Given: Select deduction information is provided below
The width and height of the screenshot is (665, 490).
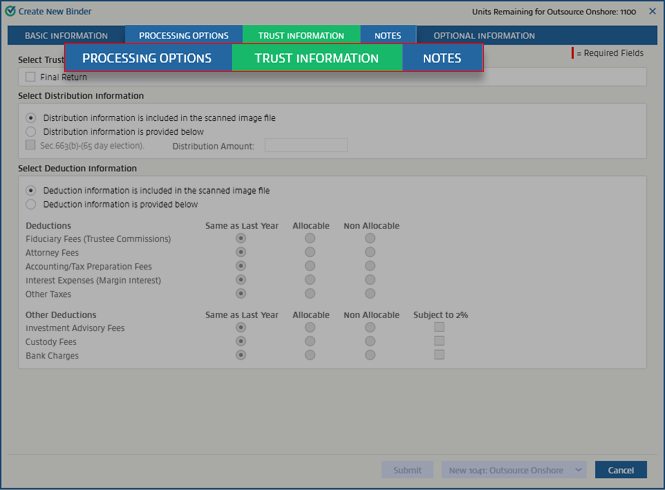Looking at the screenshot, I should pyautogui.click(x=31, y=204).
